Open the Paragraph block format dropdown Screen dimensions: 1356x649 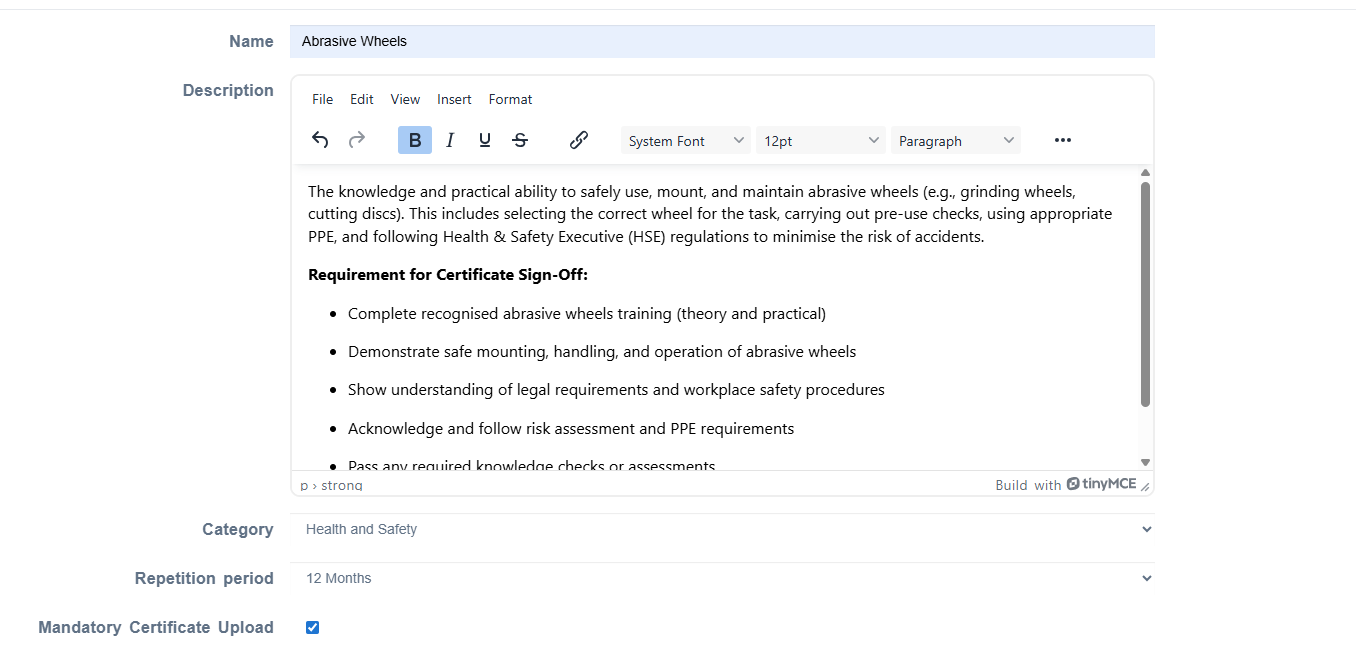click(x=956, y=141)
